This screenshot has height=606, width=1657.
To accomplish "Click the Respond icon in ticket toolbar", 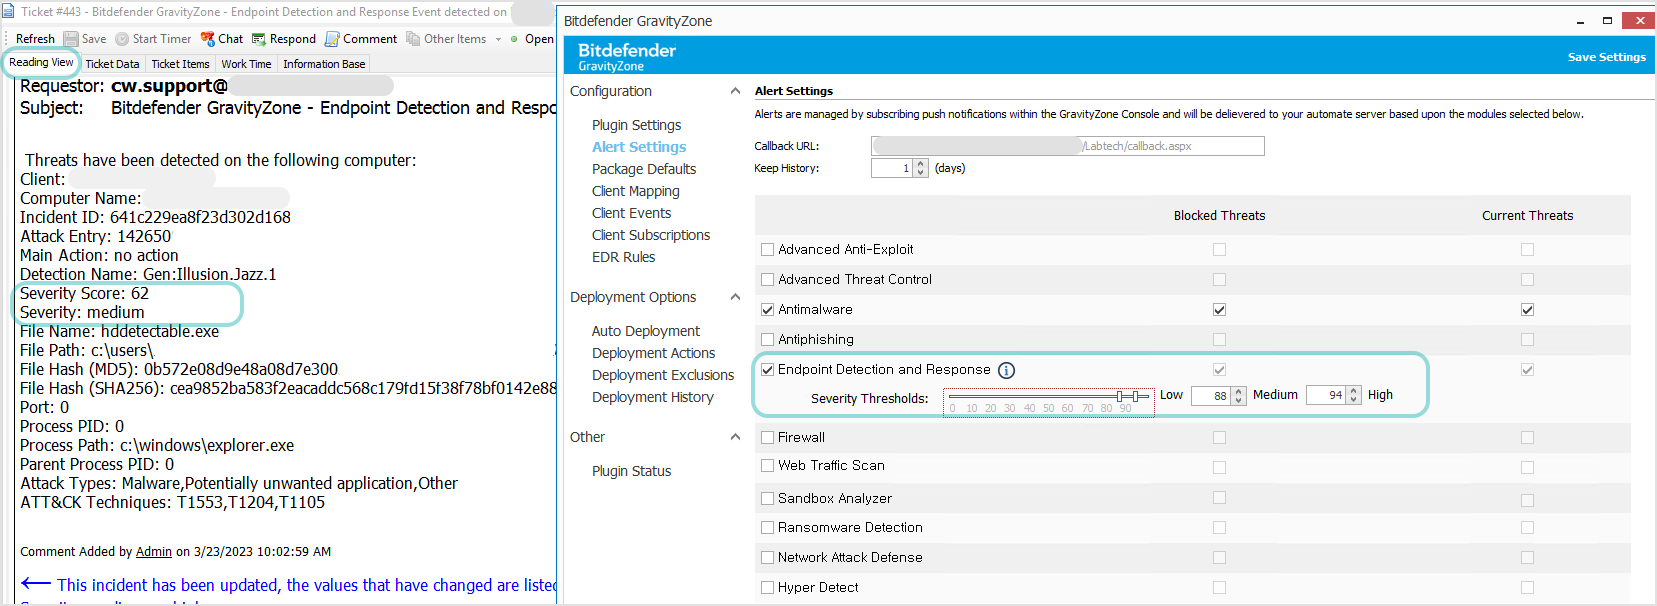I will click(x=259, y=39).
